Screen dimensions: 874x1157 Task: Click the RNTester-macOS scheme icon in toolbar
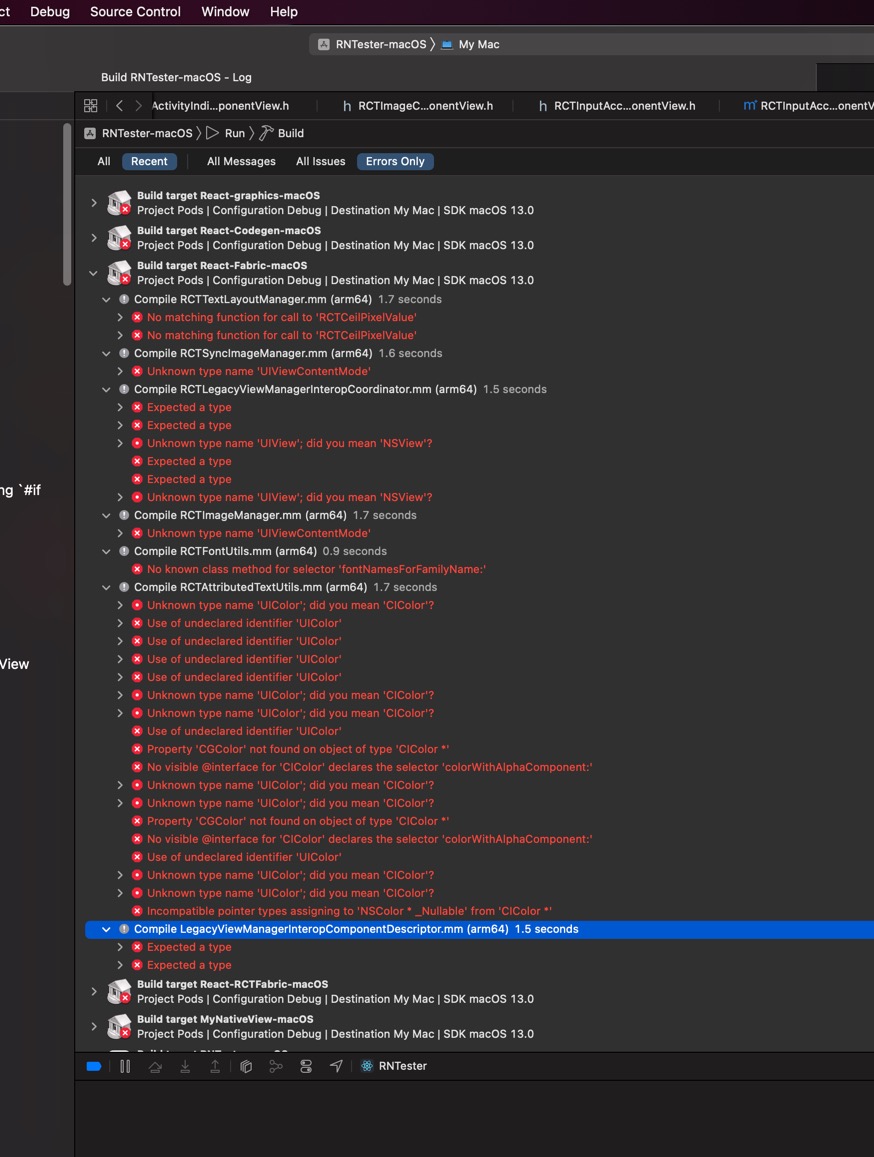click(323, 44)
